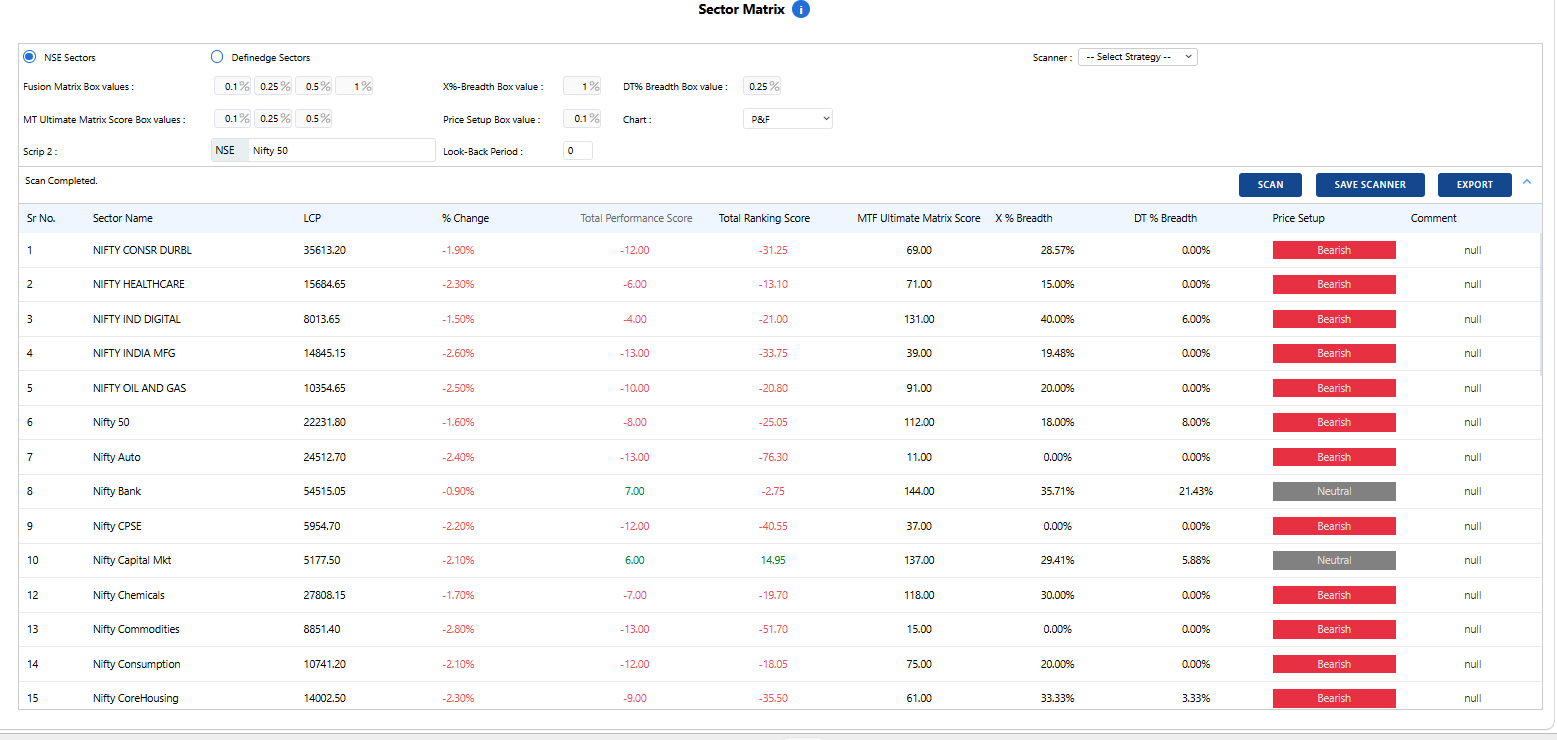
Task: Select the Definedge Sectors radio button
Action: pos(217,57)
